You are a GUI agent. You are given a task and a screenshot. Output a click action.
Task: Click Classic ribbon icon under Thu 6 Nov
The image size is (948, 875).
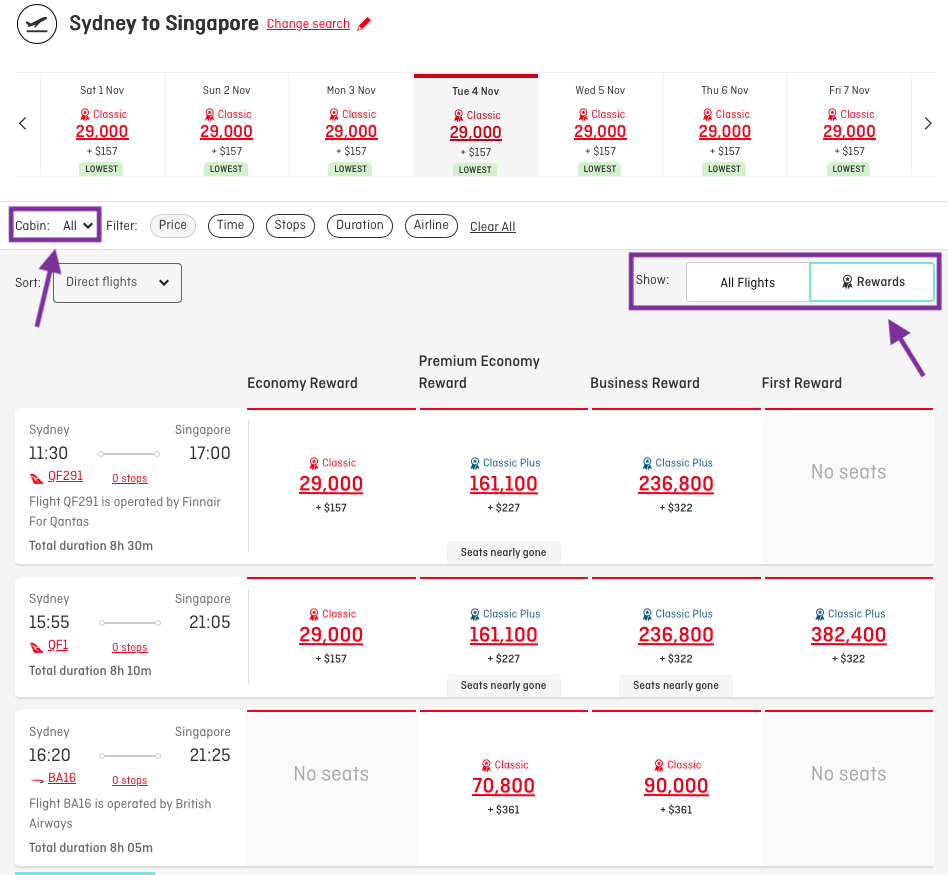click(x=707, y=114)
